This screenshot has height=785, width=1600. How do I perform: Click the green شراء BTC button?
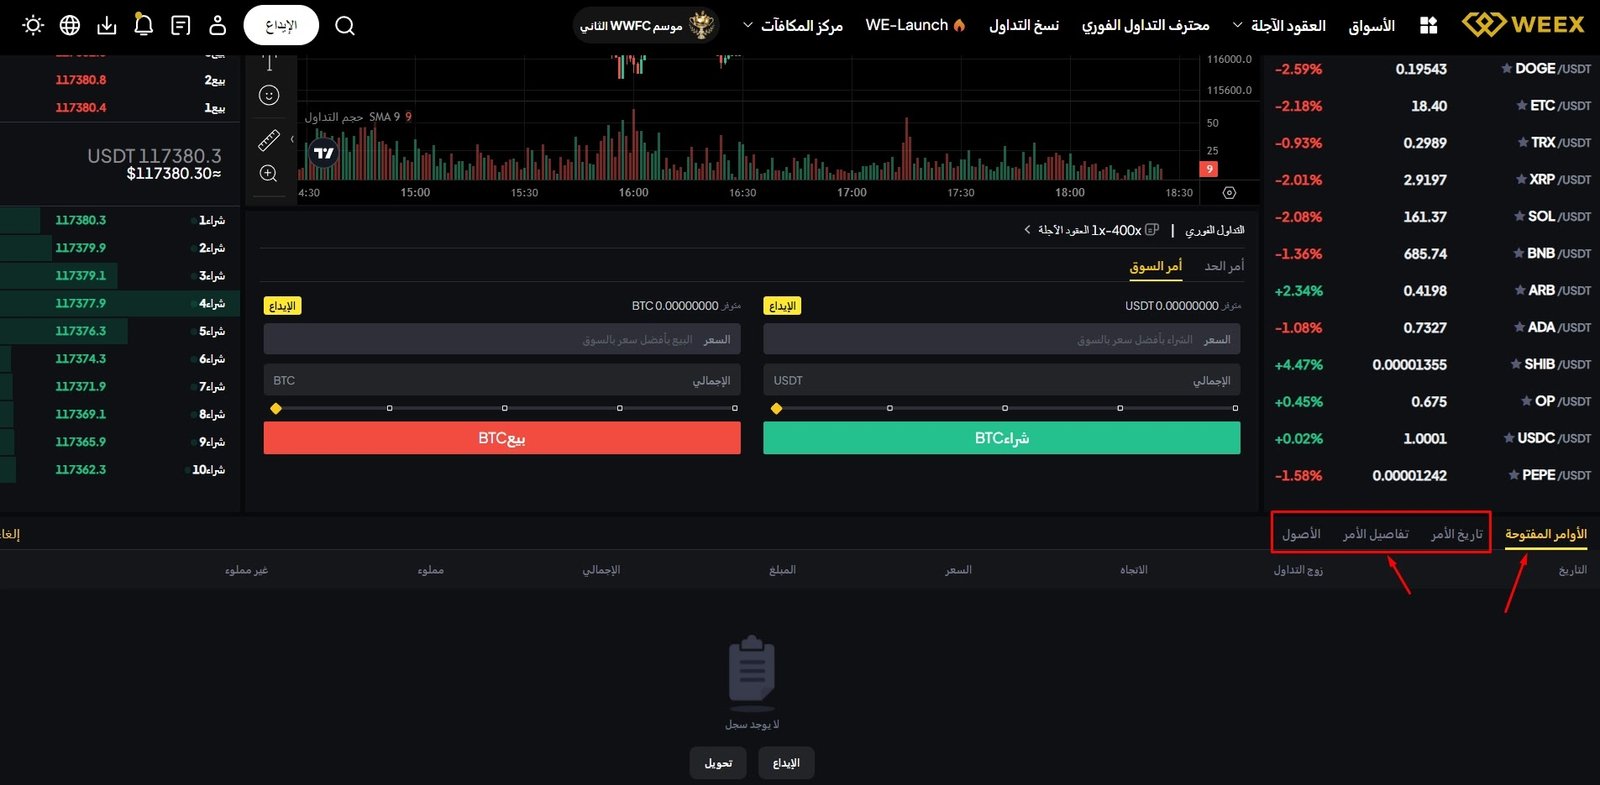click(x=1001, y=438)
